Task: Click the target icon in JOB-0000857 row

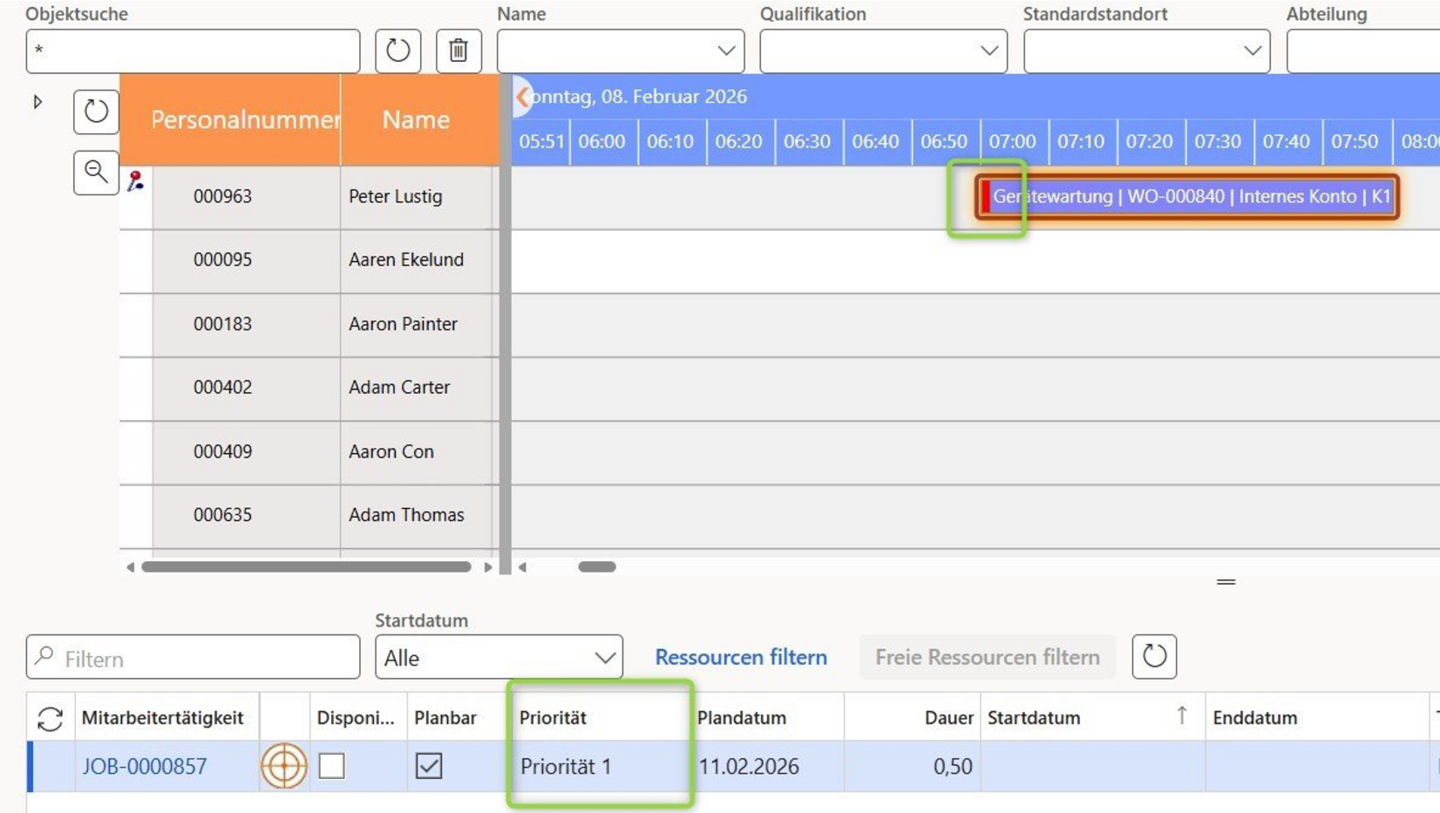Action: 284,766
